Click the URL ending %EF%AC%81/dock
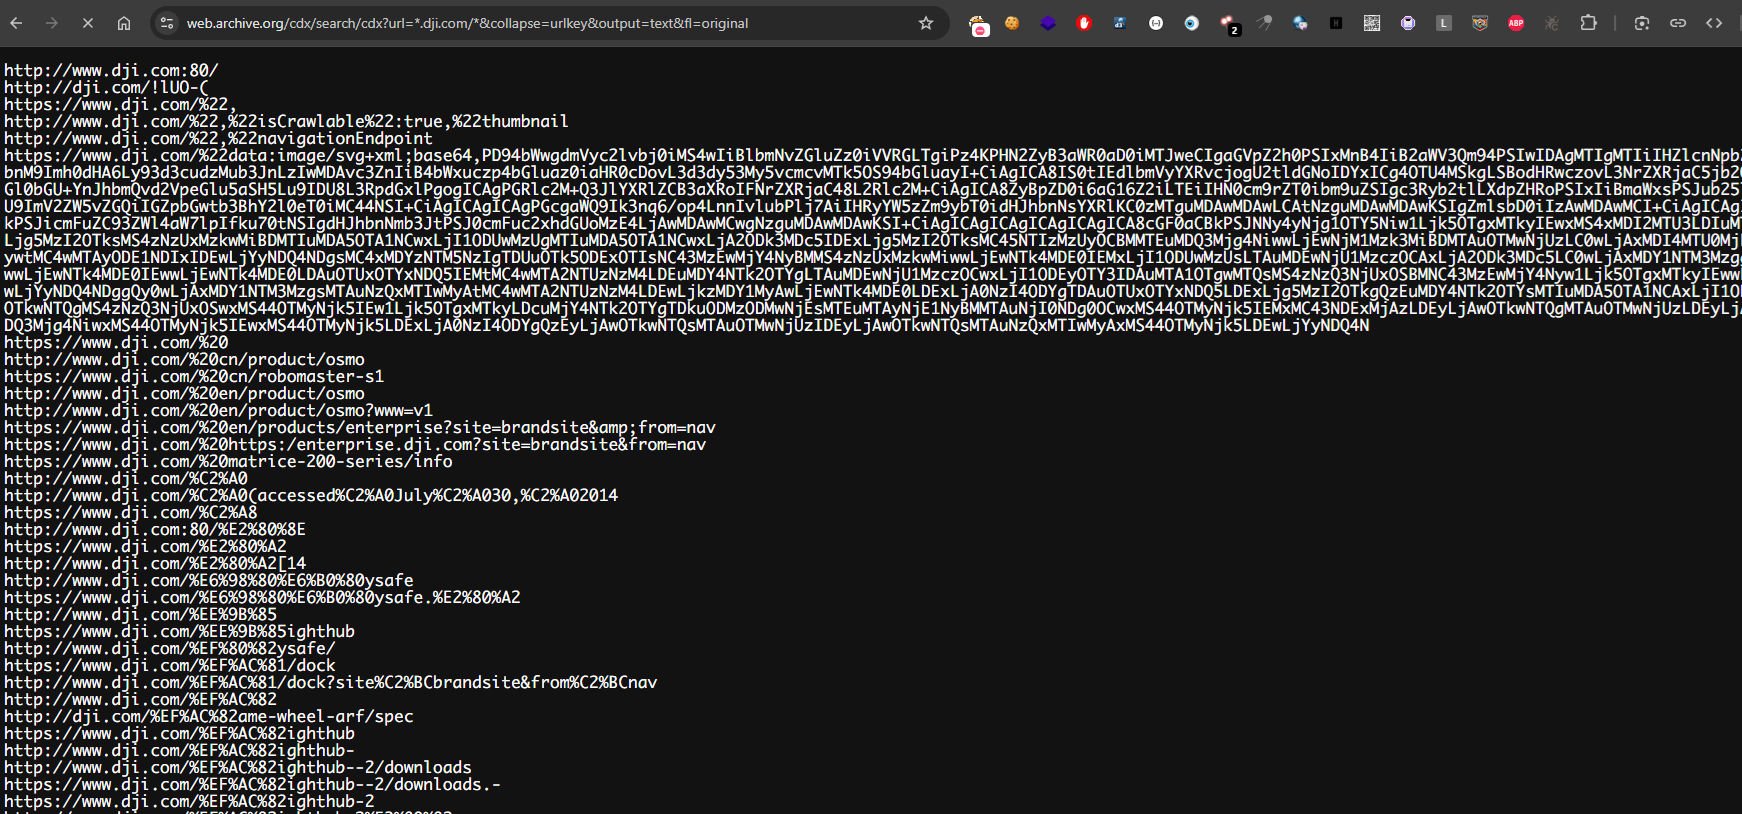This screenshot has width=1742, height=814. coord(169,665)
